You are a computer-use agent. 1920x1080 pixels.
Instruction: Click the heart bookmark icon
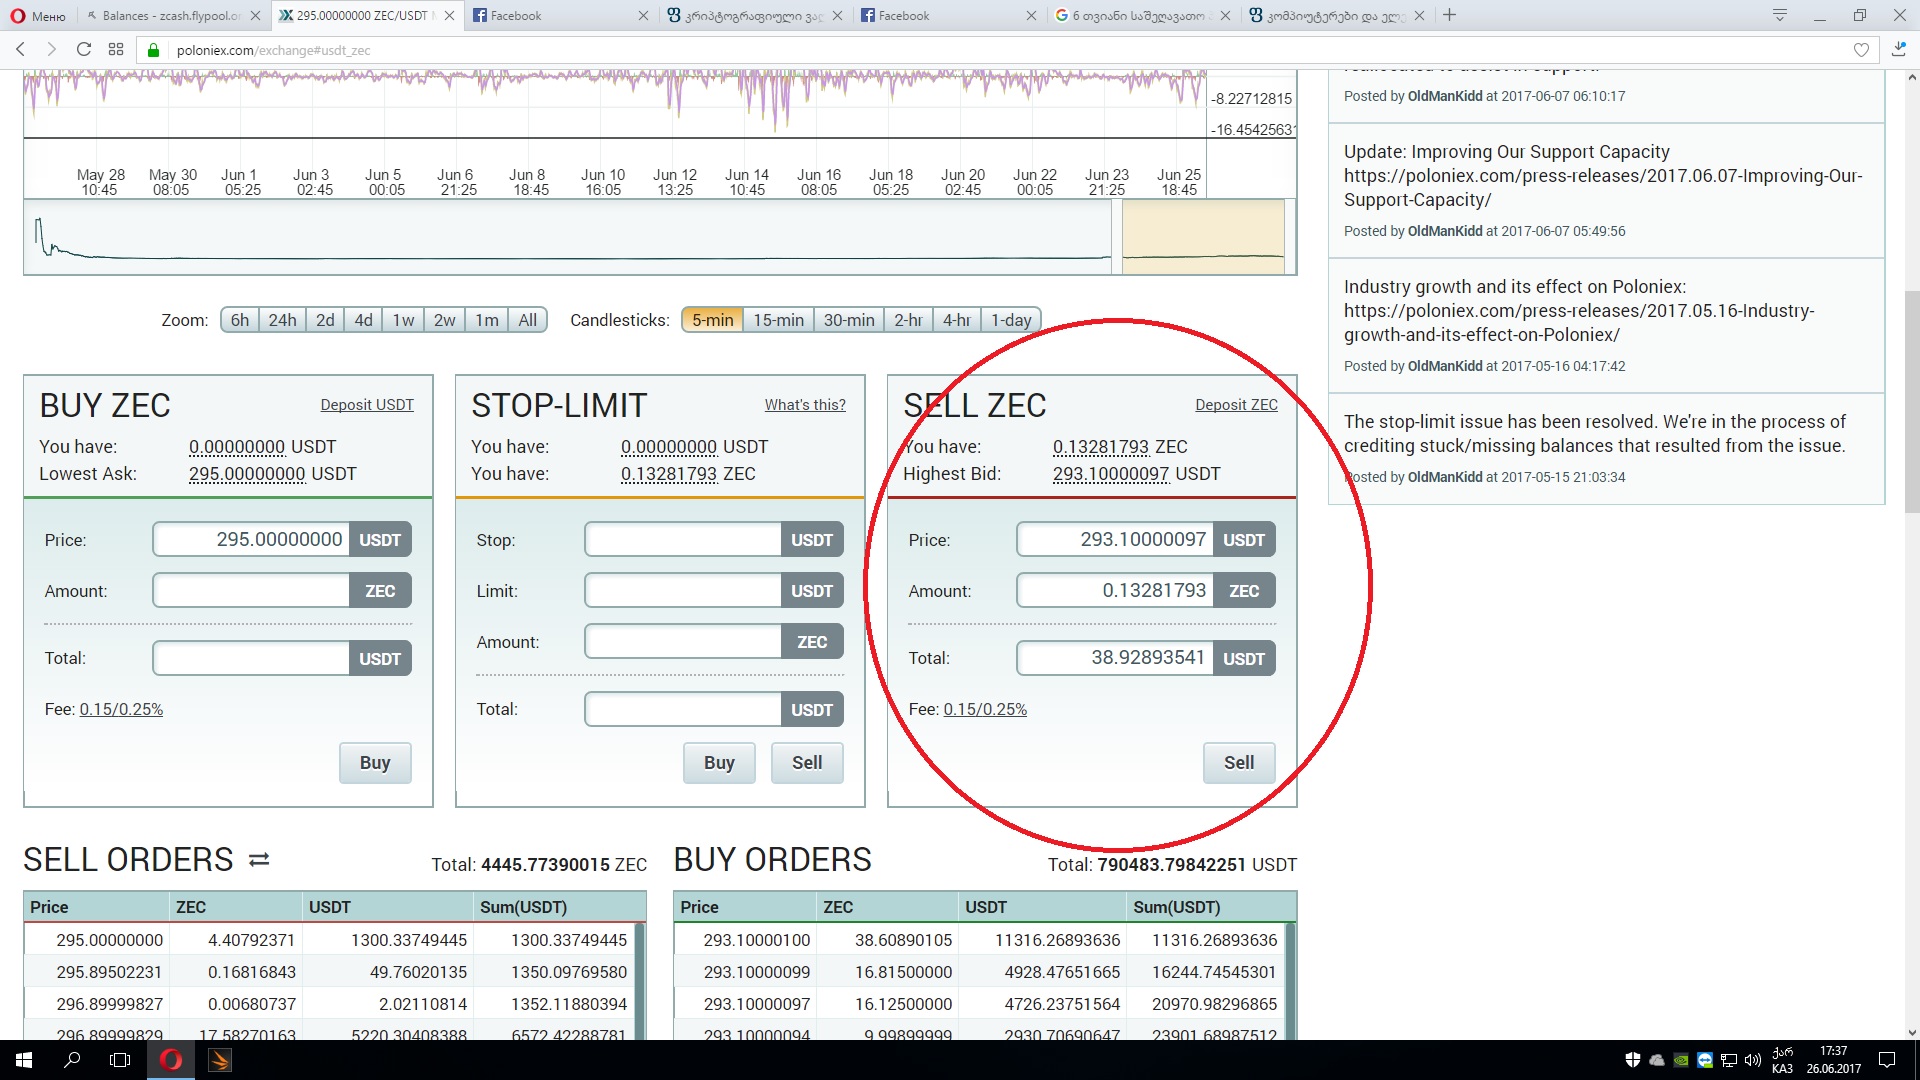click(x=1861, y=50)
